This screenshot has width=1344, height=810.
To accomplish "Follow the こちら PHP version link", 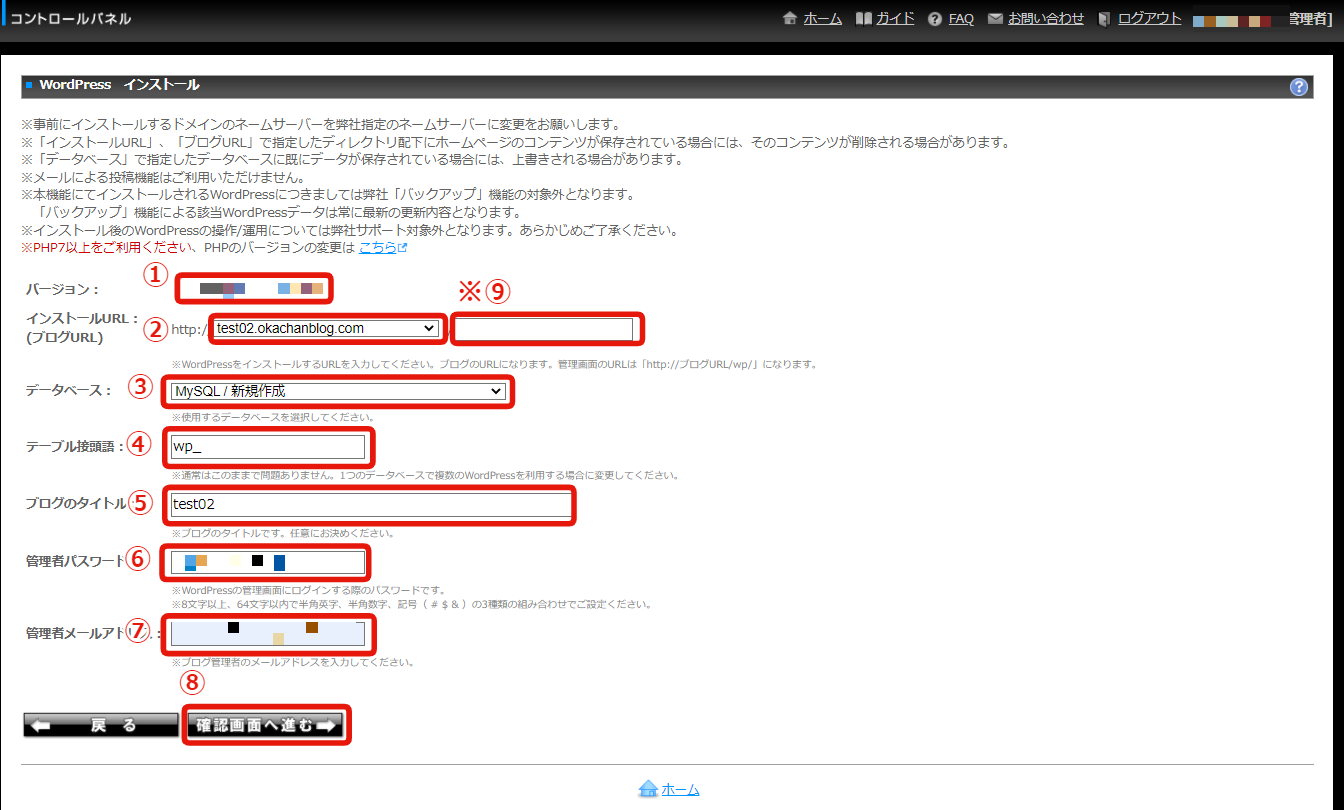I will tap(377, 247).
